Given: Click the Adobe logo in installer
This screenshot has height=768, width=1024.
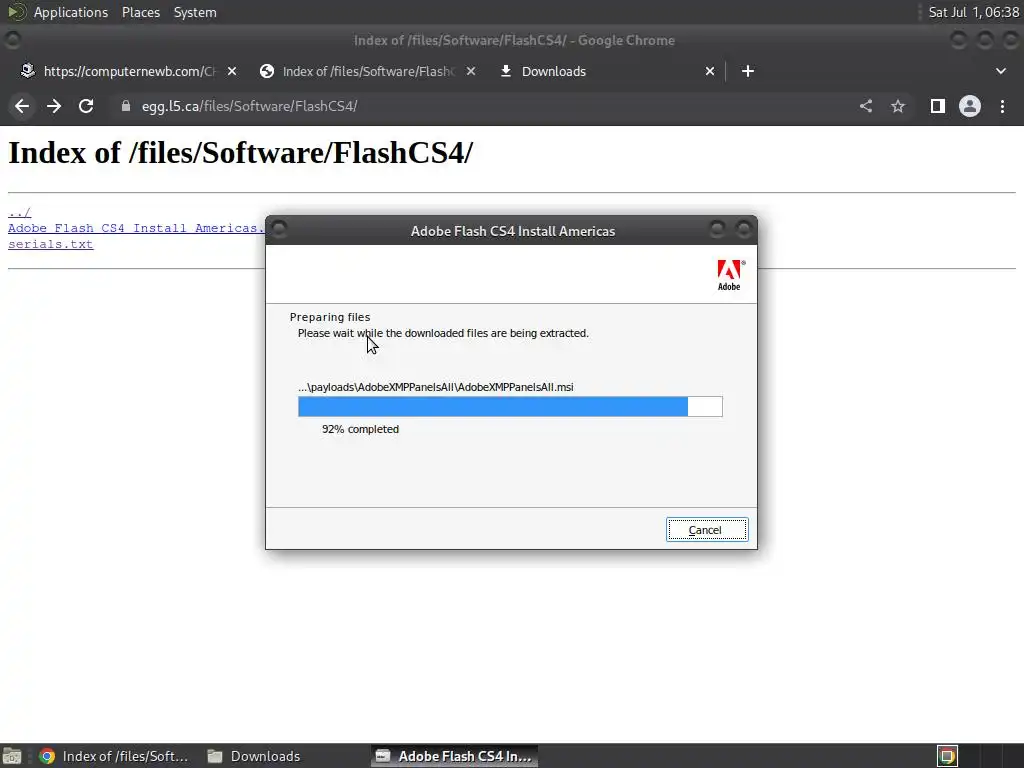Looking at the screenshot, I should 729,275.
